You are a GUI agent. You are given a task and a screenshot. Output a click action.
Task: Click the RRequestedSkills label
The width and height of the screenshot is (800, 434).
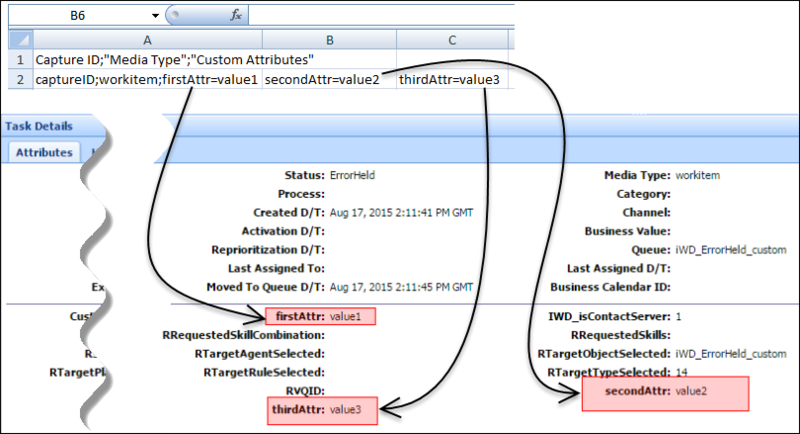pos(621,335)
